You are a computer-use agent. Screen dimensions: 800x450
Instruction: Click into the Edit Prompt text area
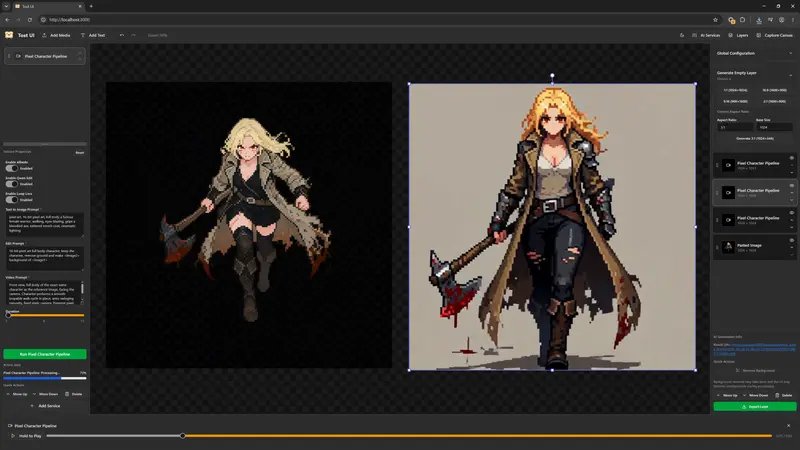point(44,258)
